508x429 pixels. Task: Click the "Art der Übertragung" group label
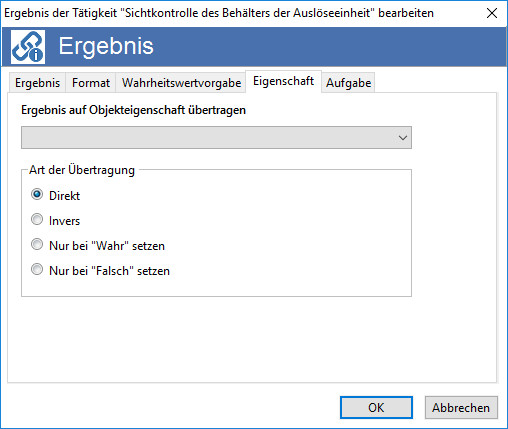[x=82, y=170]
